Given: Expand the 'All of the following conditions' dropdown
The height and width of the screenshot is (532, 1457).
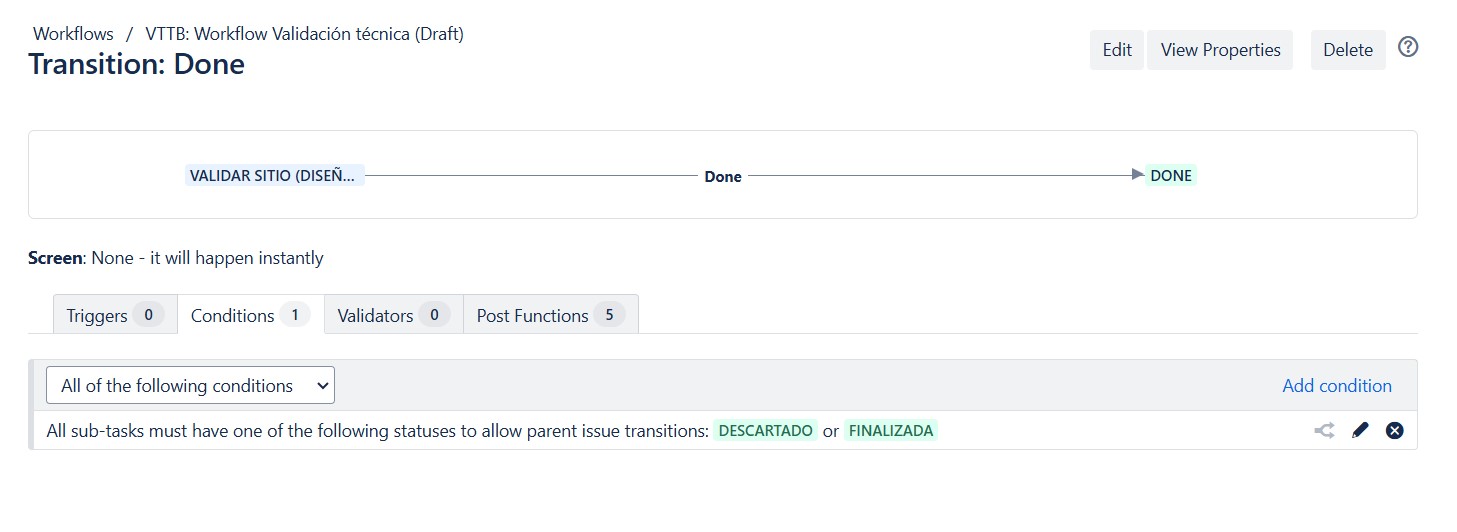Looking at the screenshot, I should [x=190, y=385].
